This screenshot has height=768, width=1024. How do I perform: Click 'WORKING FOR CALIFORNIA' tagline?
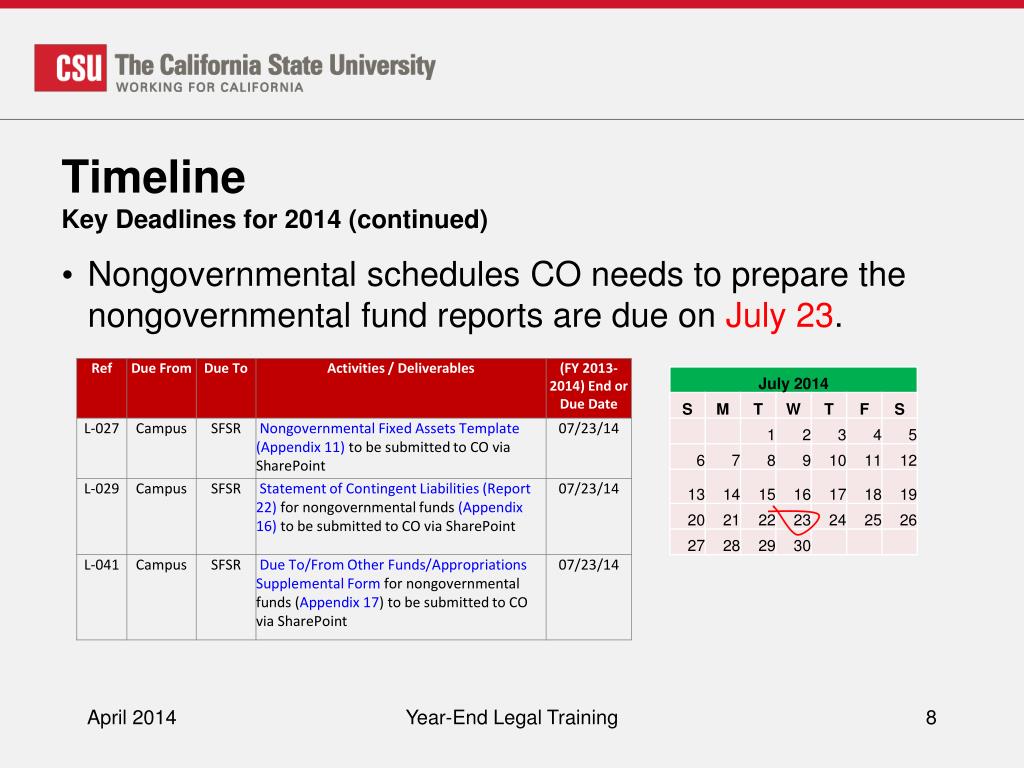pos(210,88)
